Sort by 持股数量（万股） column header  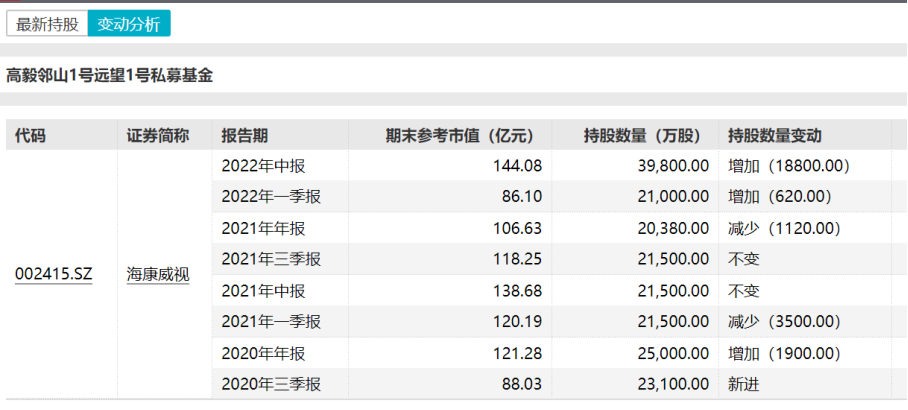tap(649, 136)
